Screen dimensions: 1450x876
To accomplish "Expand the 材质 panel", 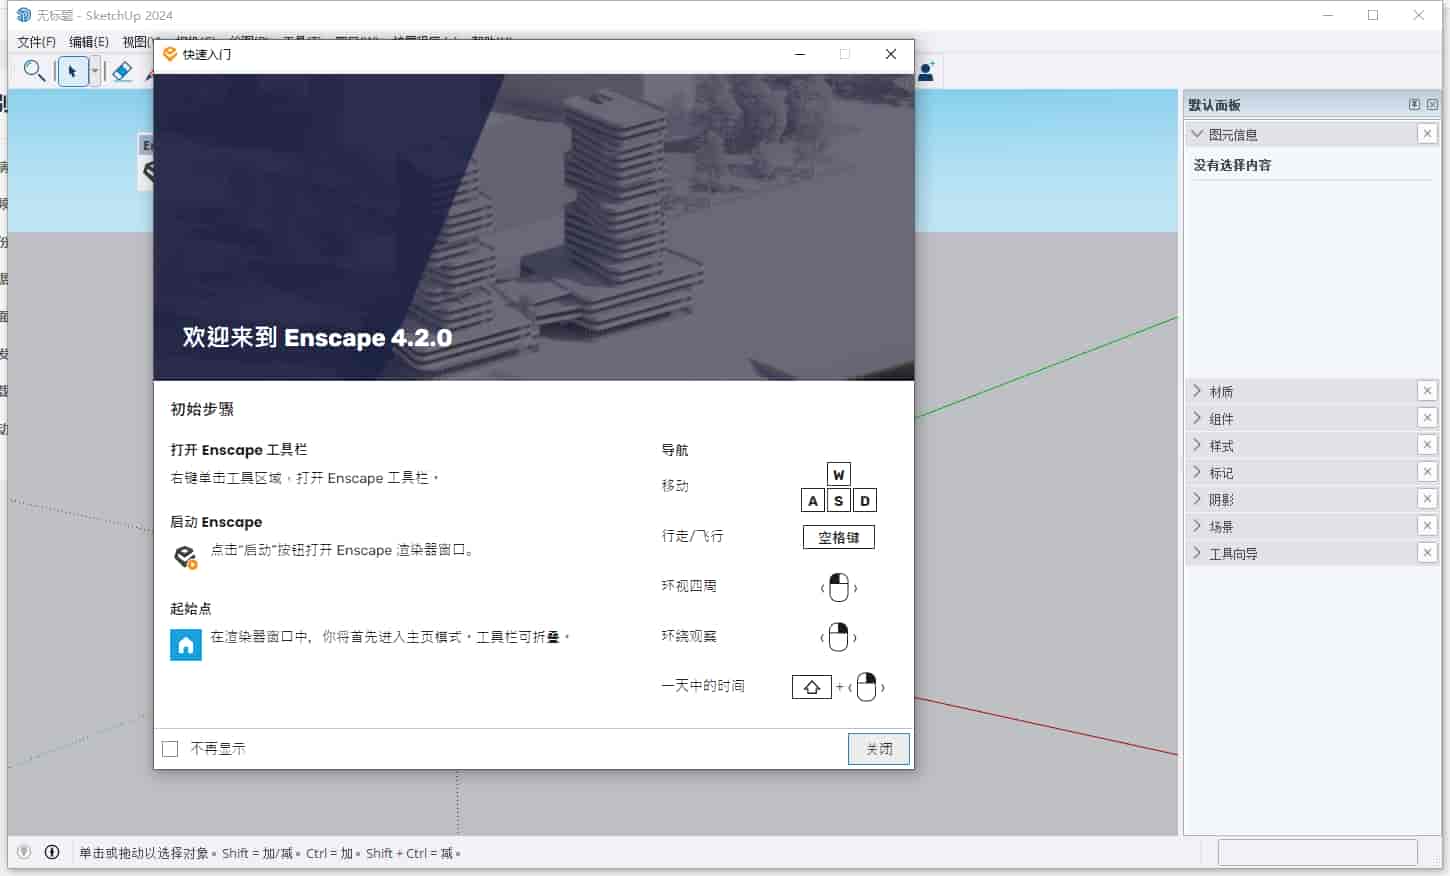I will 1199,390.
